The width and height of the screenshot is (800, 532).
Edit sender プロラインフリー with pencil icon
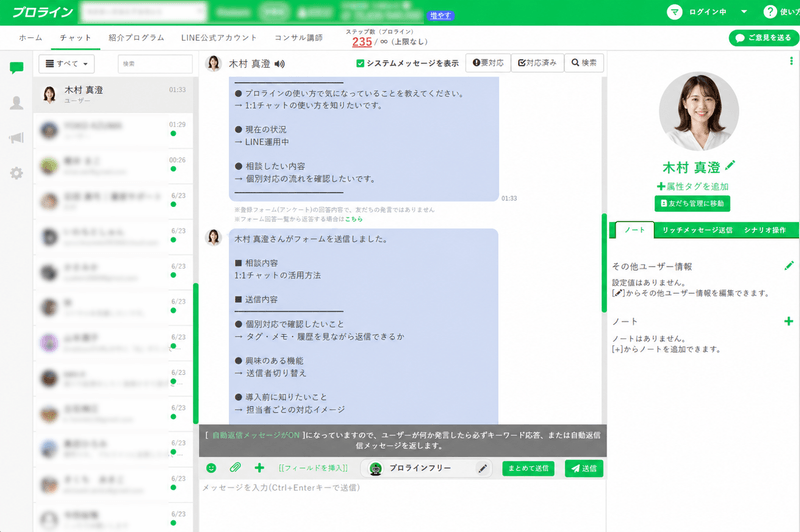pos(482,468)
